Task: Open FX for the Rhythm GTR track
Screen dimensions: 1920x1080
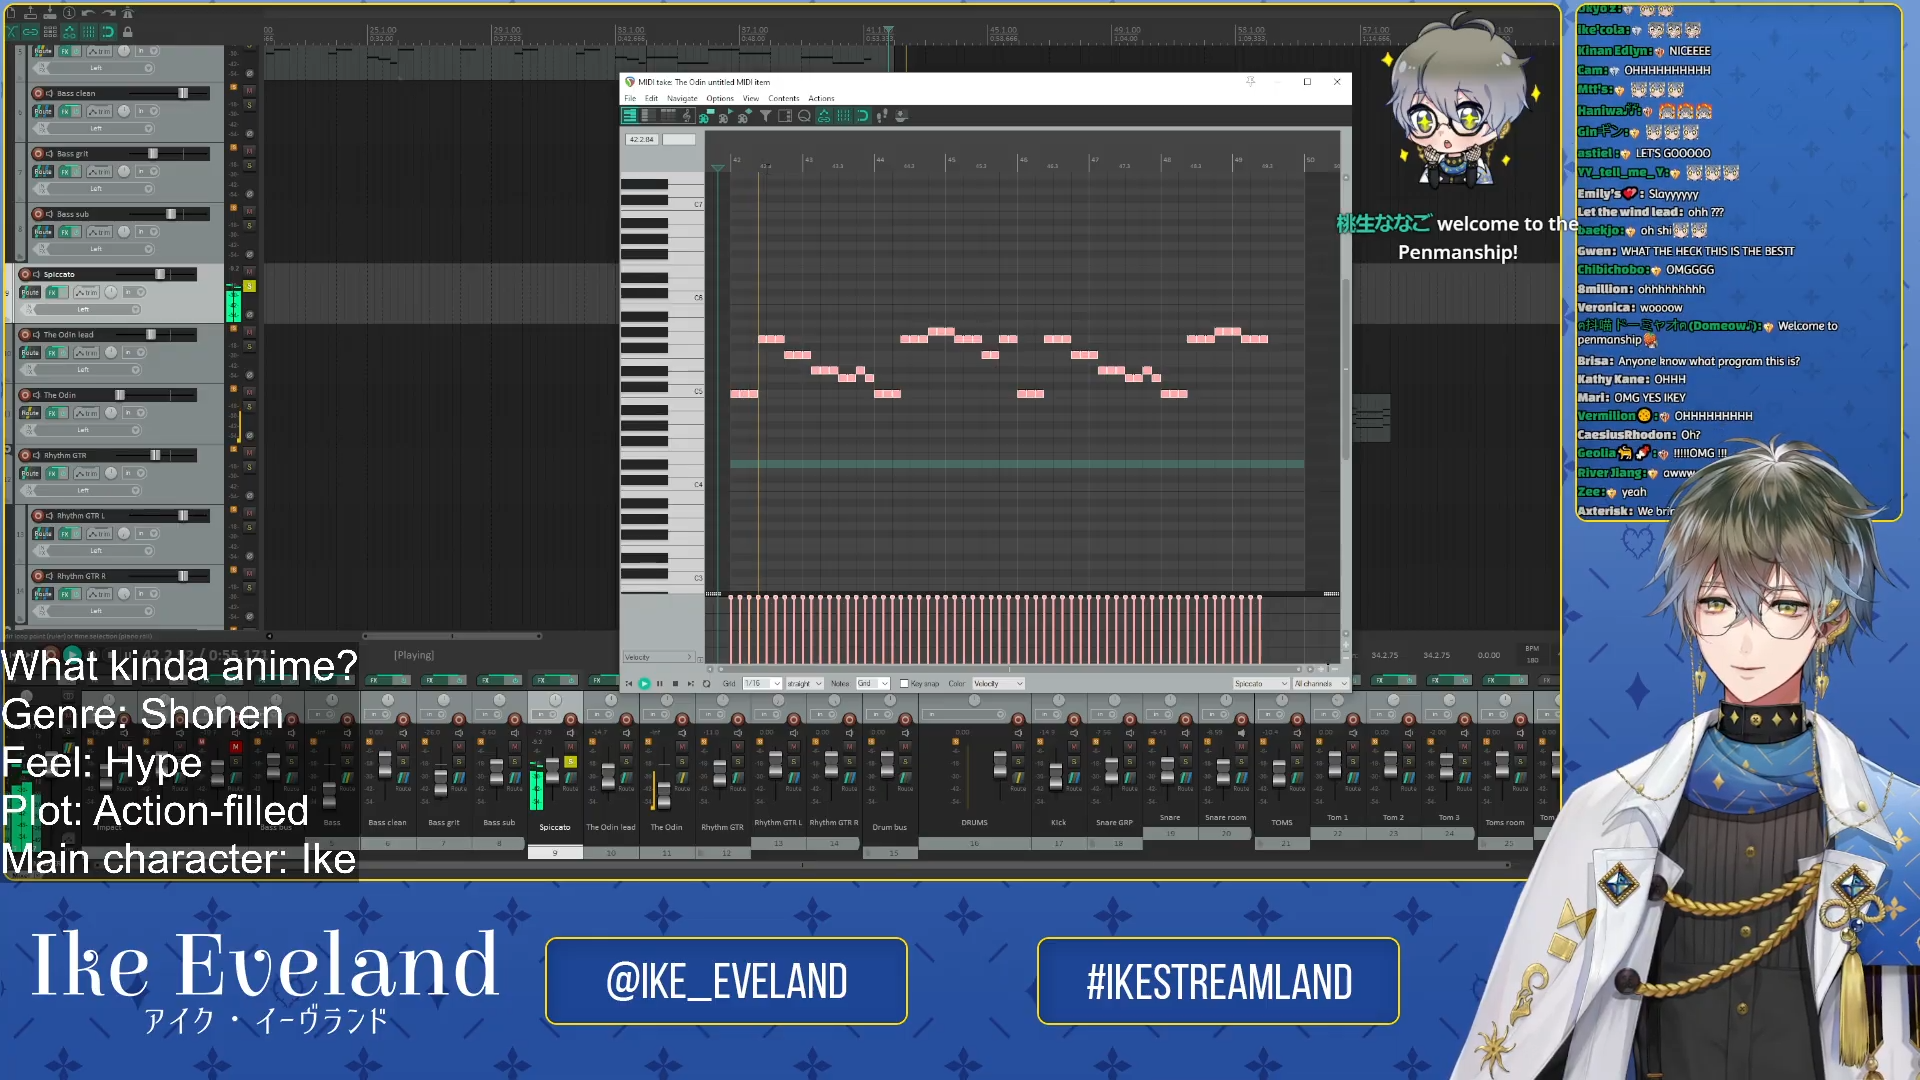Action: click(x=52, y=474)
